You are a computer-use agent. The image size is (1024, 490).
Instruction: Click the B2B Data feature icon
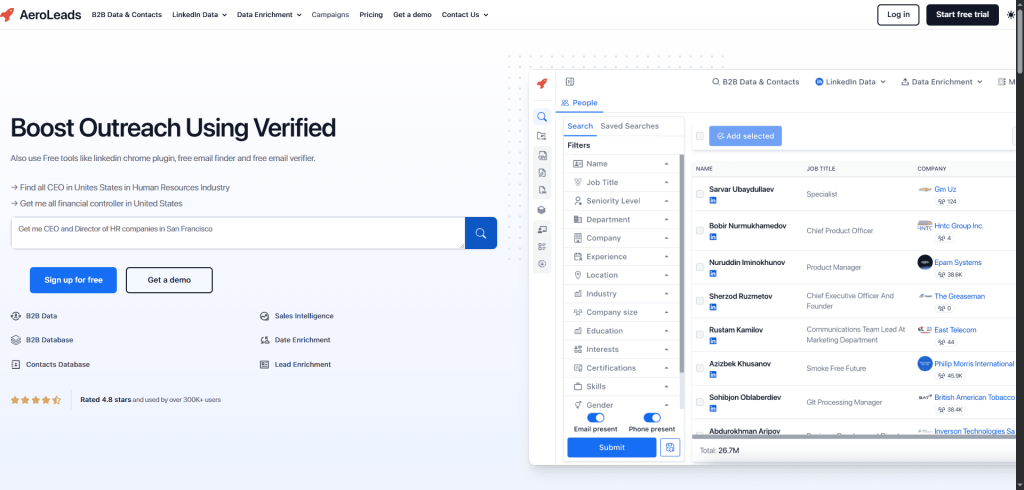[16, 316]
